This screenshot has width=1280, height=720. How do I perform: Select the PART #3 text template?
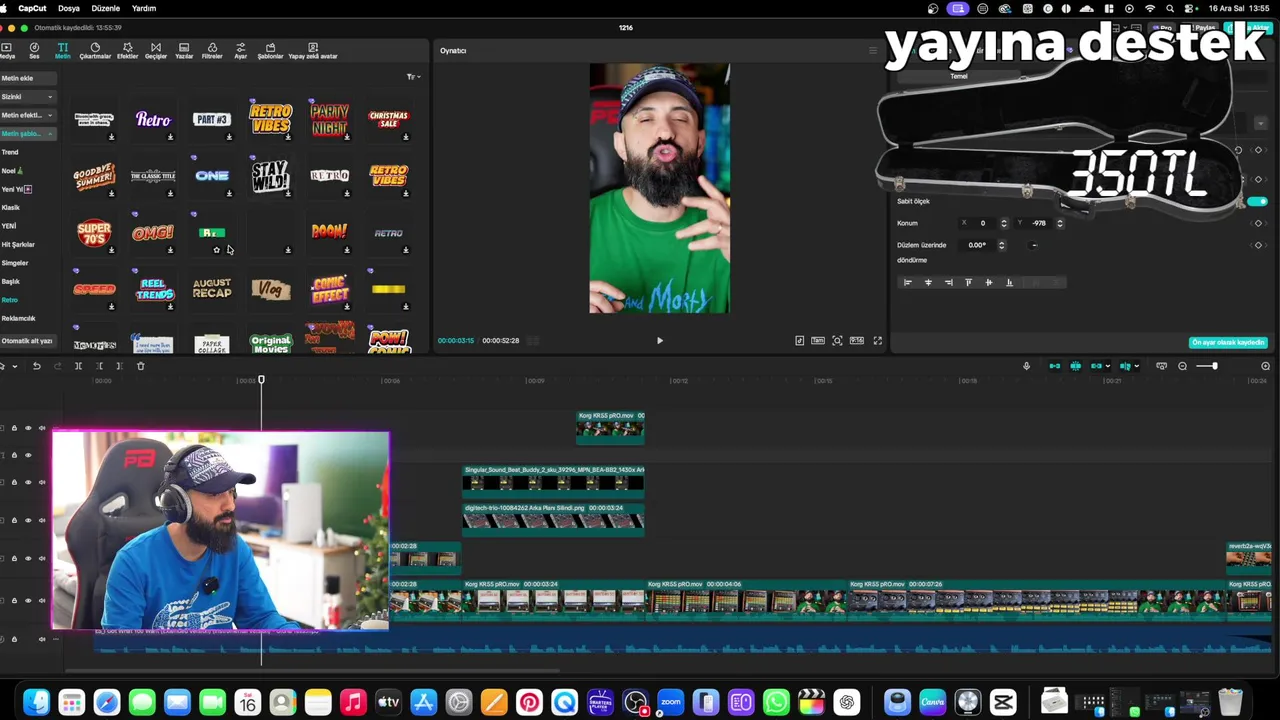pos(211,119)
